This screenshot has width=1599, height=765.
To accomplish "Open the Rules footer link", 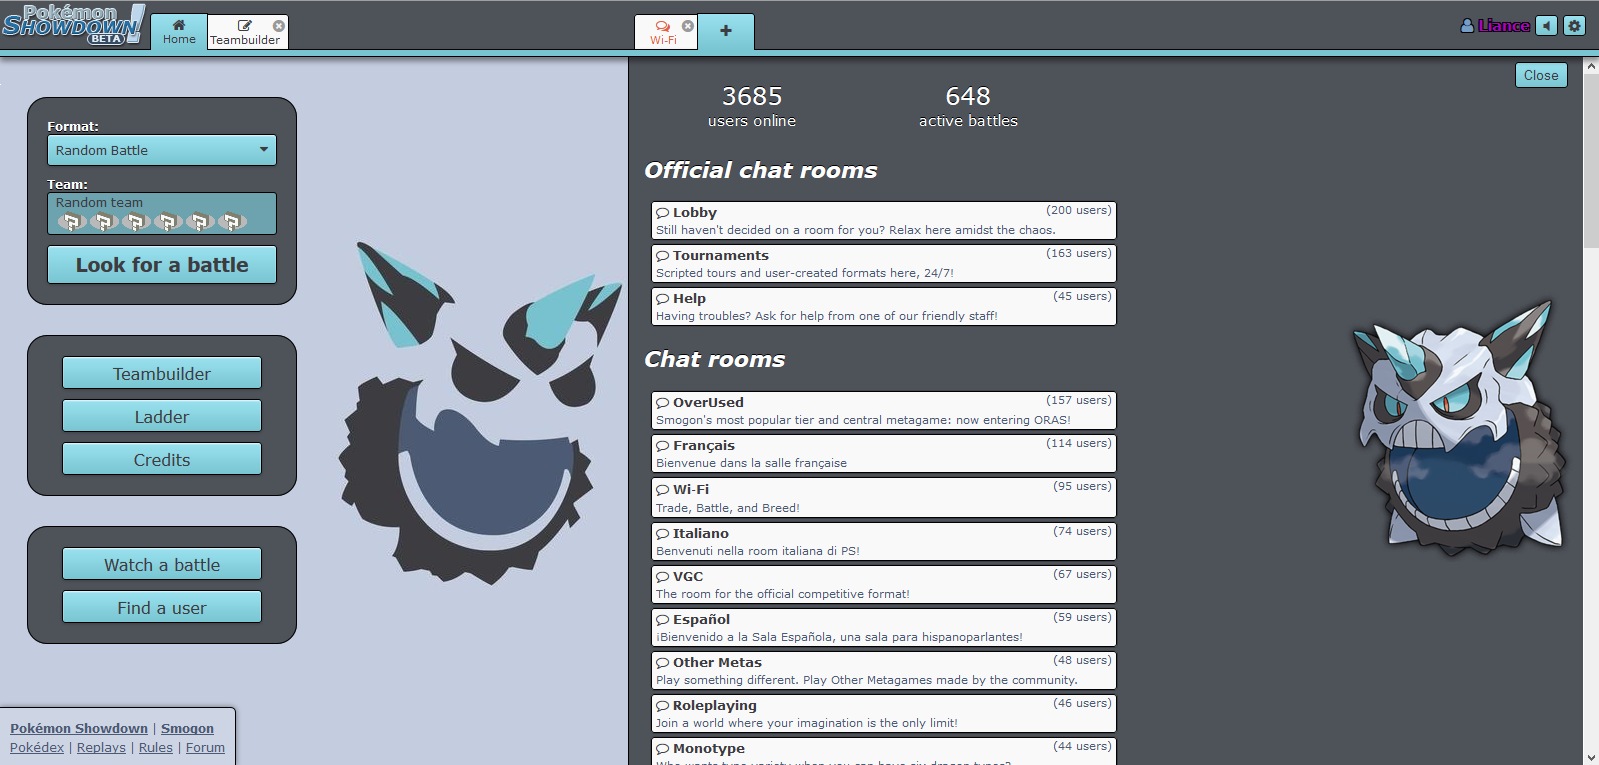I will 155,747.
